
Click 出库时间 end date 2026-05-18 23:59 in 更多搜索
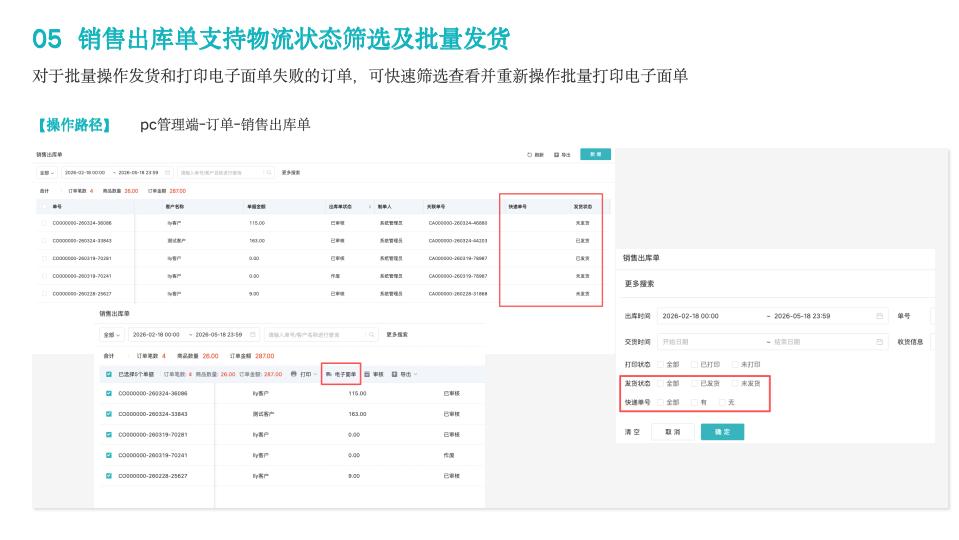pyautogui.click(x=802, y=316)
